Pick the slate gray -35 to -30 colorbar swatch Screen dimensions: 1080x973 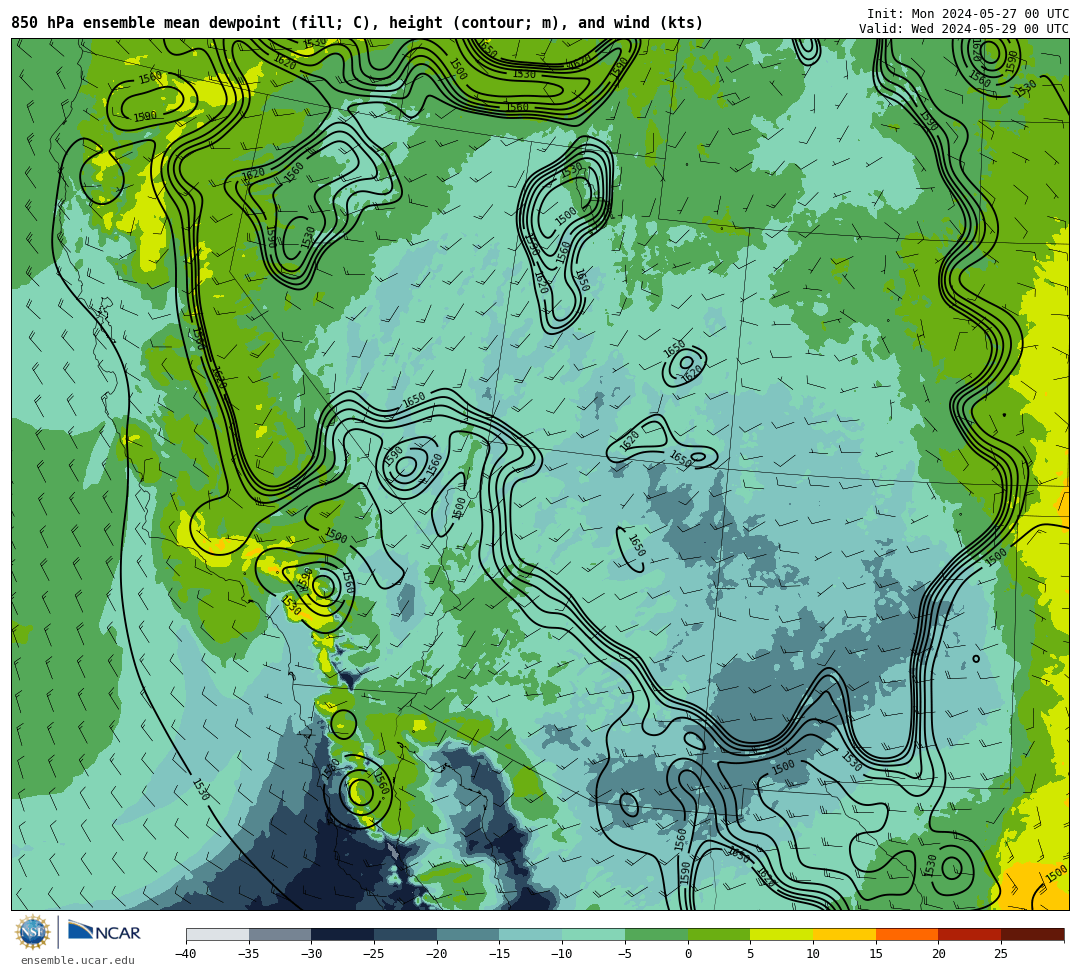coord(280,934)
